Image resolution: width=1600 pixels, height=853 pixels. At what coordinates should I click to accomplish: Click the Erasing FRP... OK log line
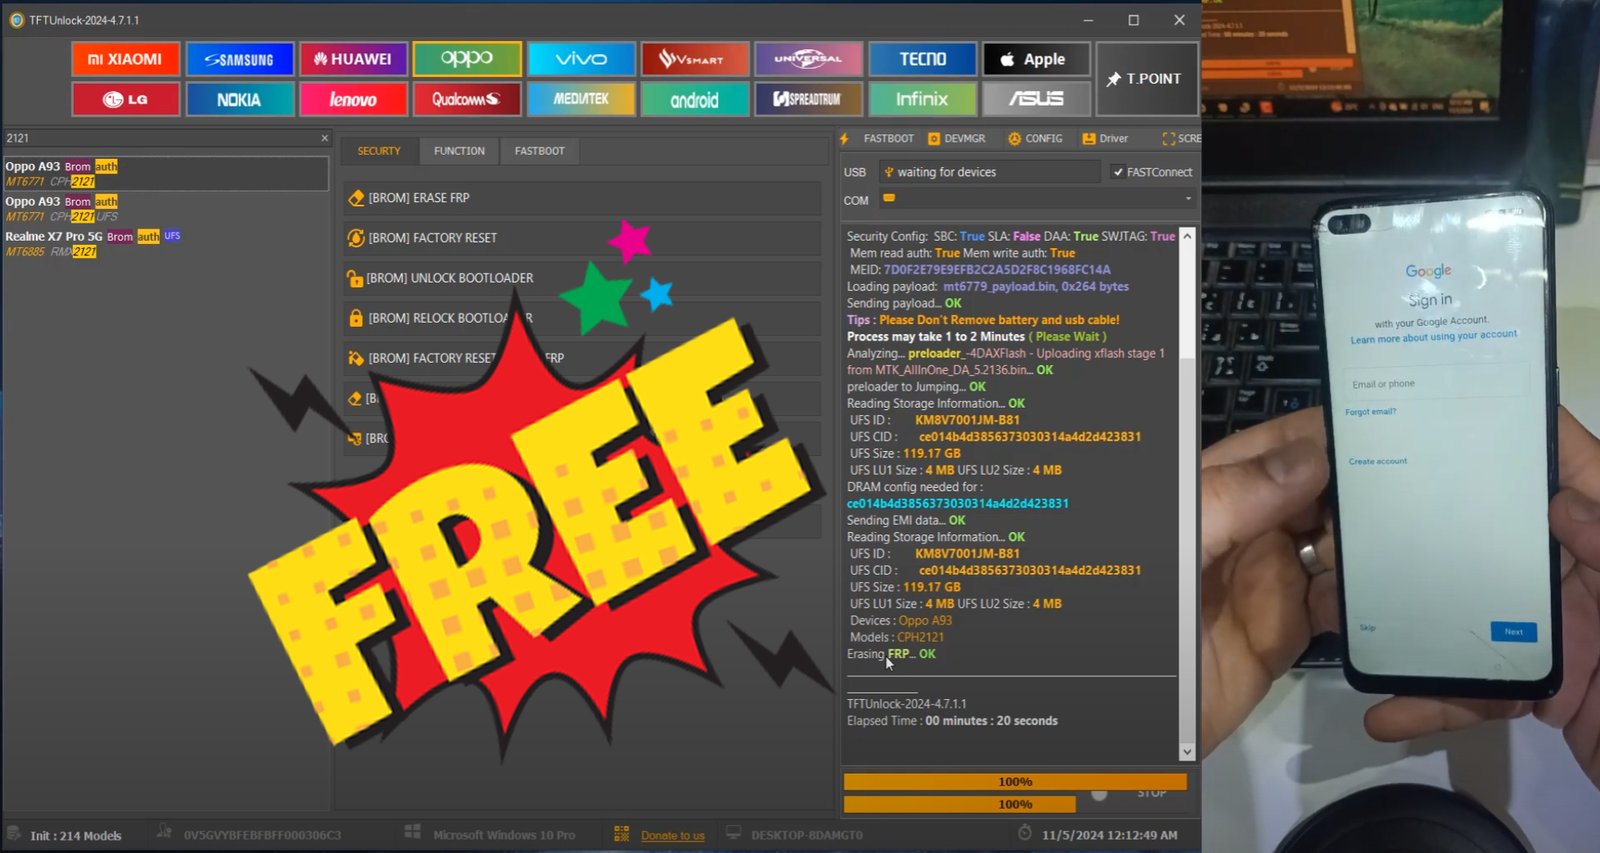[891, 654]
